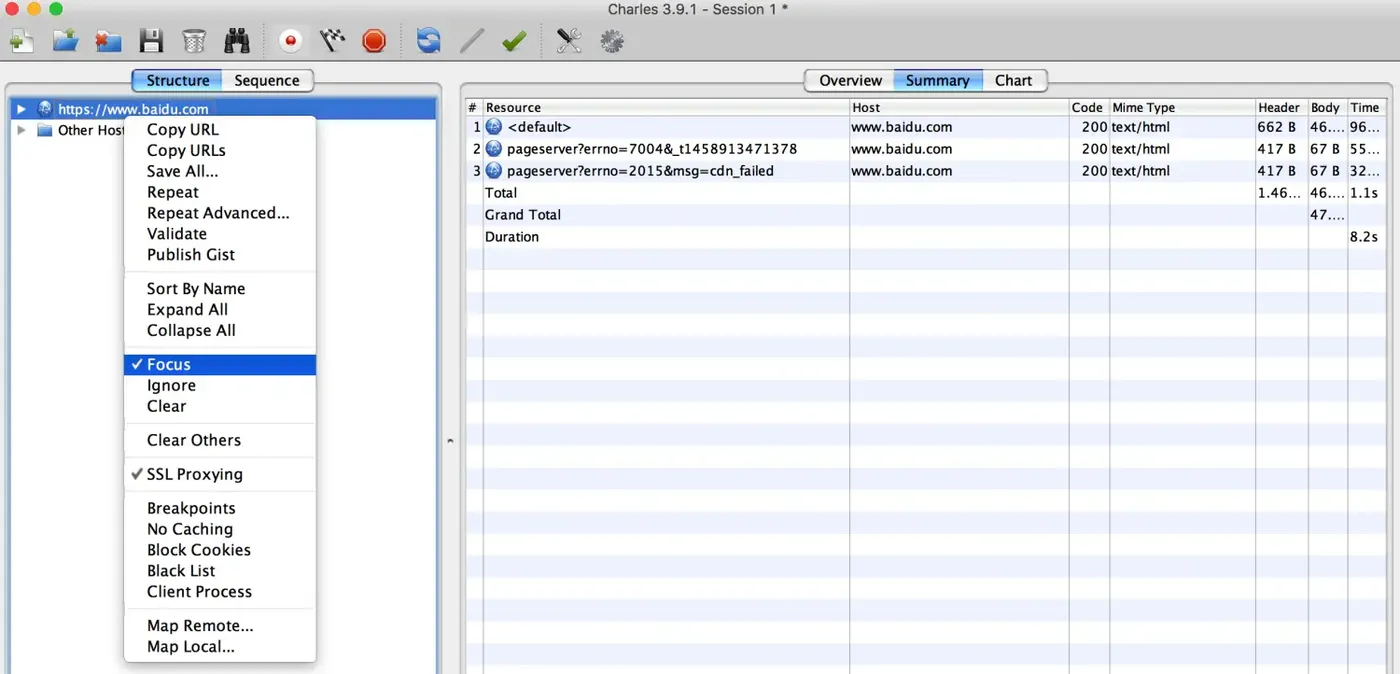The height and width of the screenshot is (674, 1400).
Task: Open the Chart tab
Action: point(1013,80)
